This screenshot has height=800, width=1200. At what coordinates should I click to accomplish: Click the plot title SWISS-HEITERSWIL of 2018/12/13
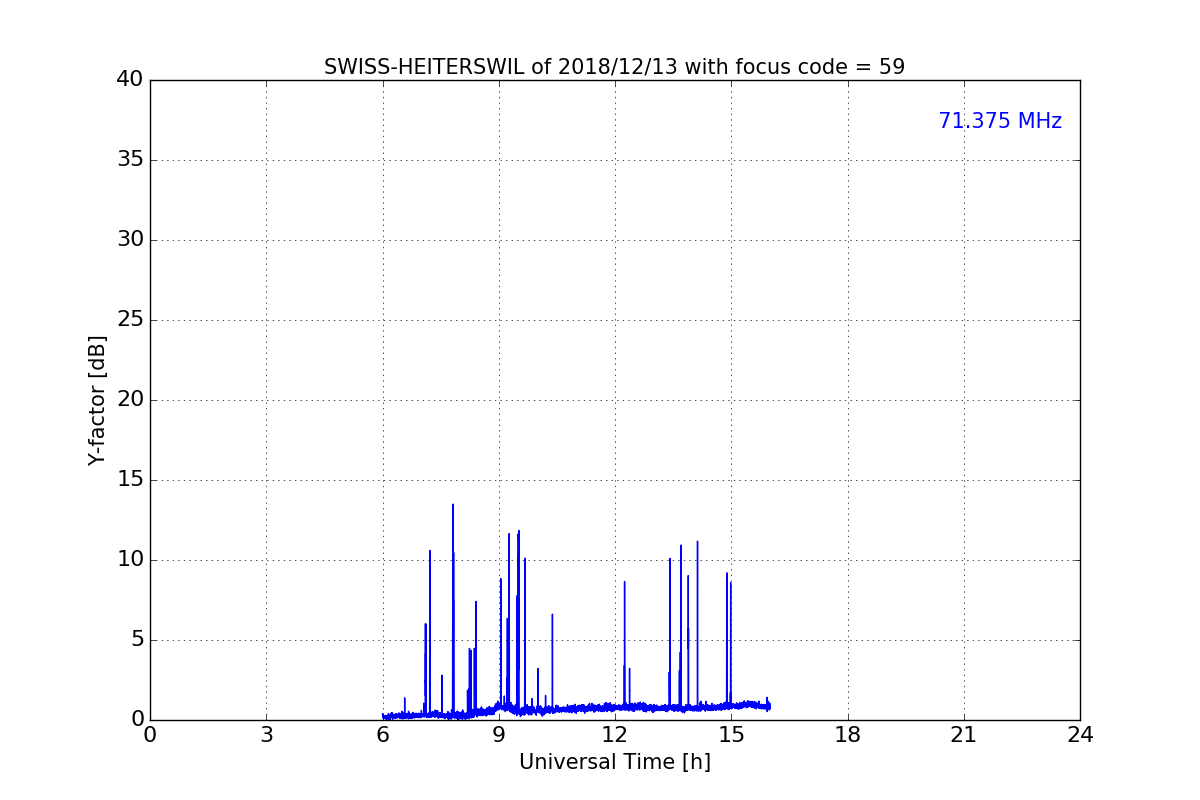coord(614,67)
